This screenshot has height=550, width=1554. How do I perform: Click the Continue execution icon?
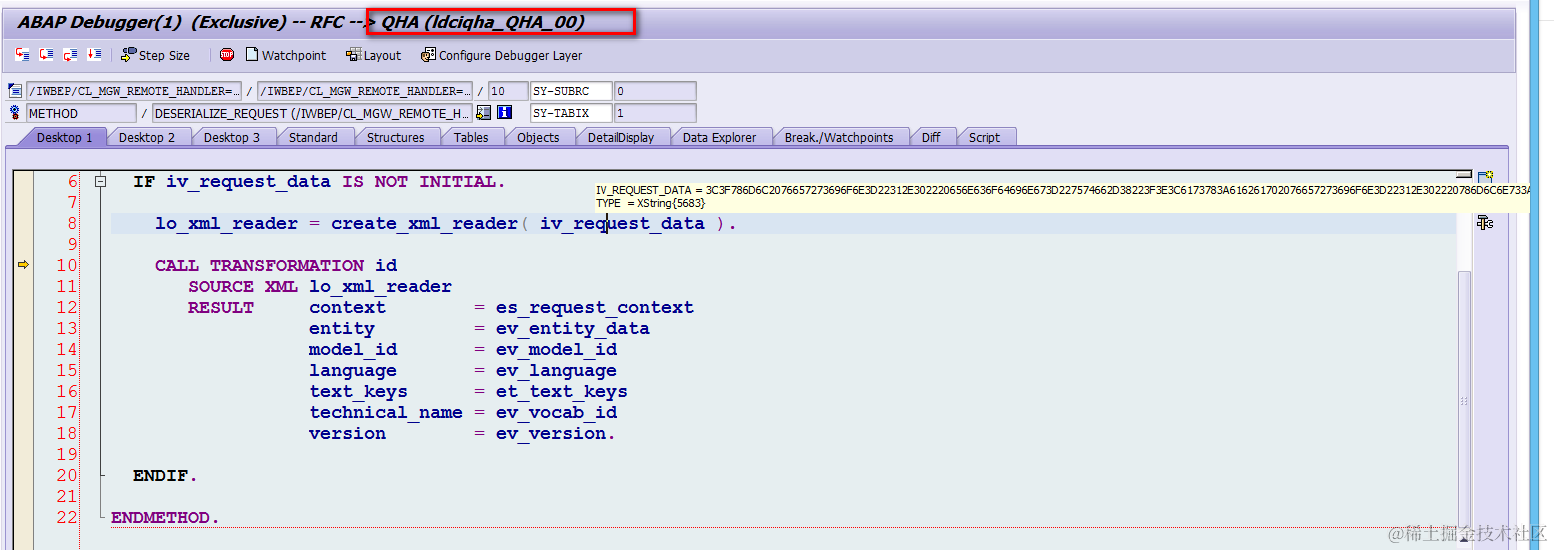(x=94, y=55)
